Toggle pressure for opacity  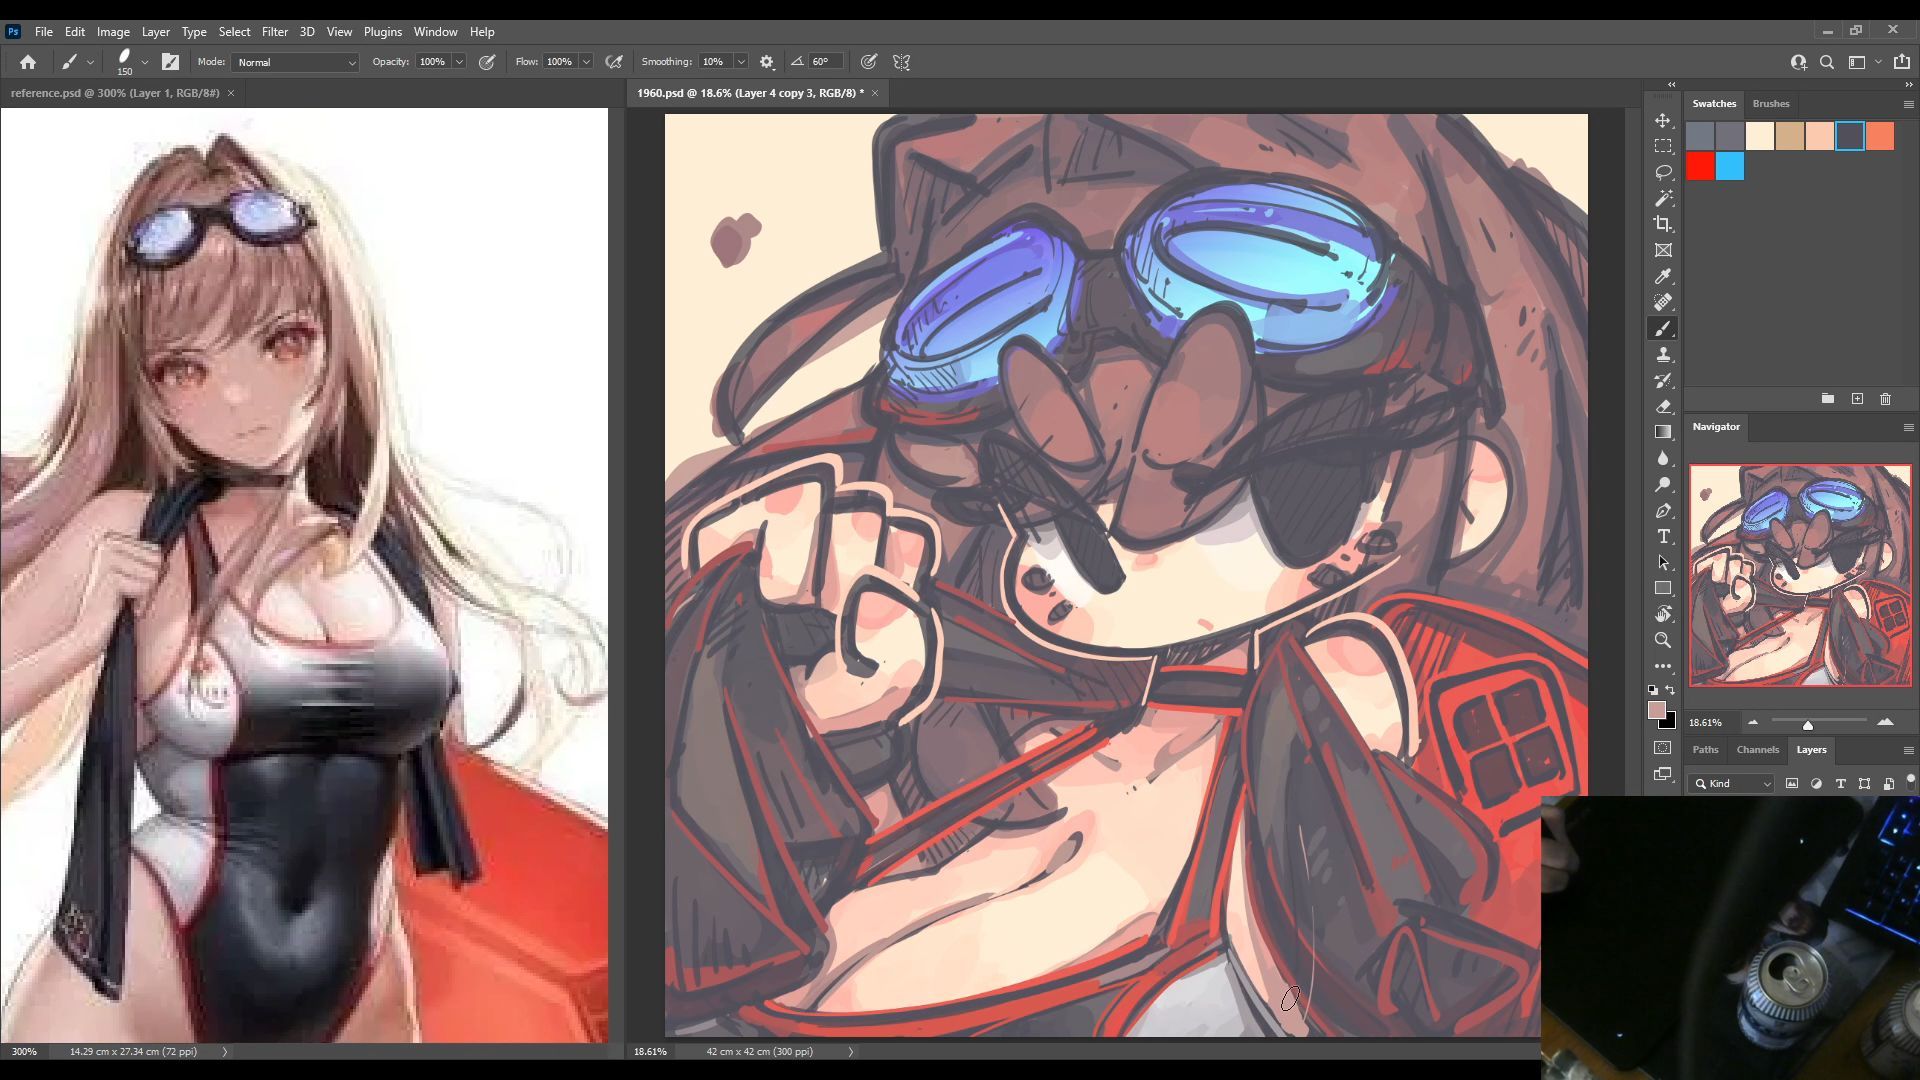tap(487, 62)
